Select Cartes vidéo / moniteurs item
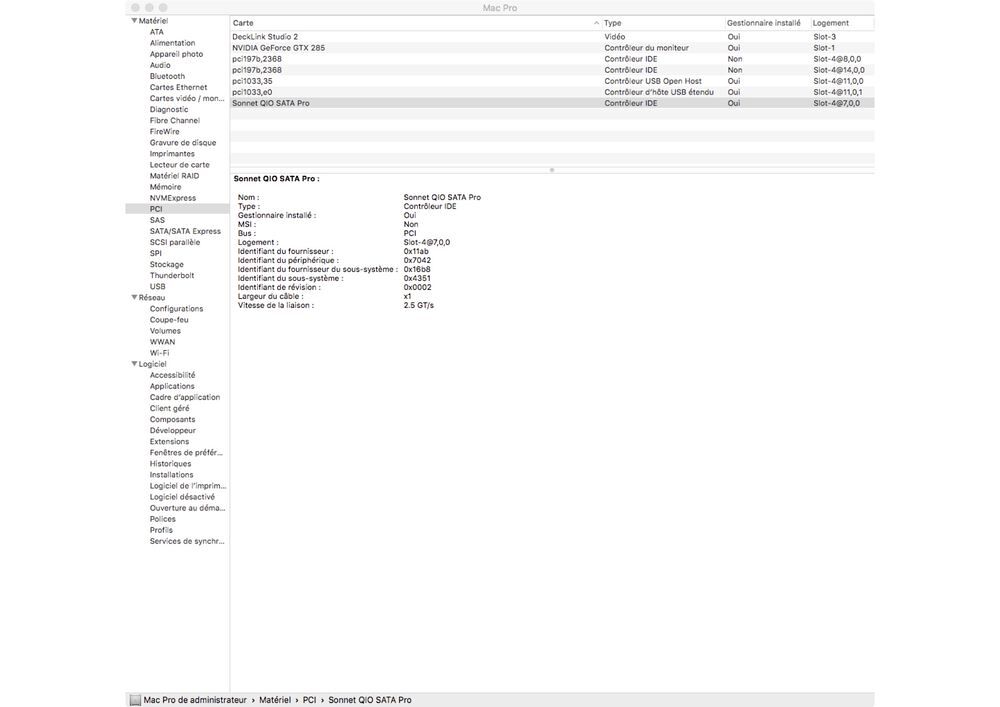The width and height of the screenshot is (1000, 707). tap(187, 99)
